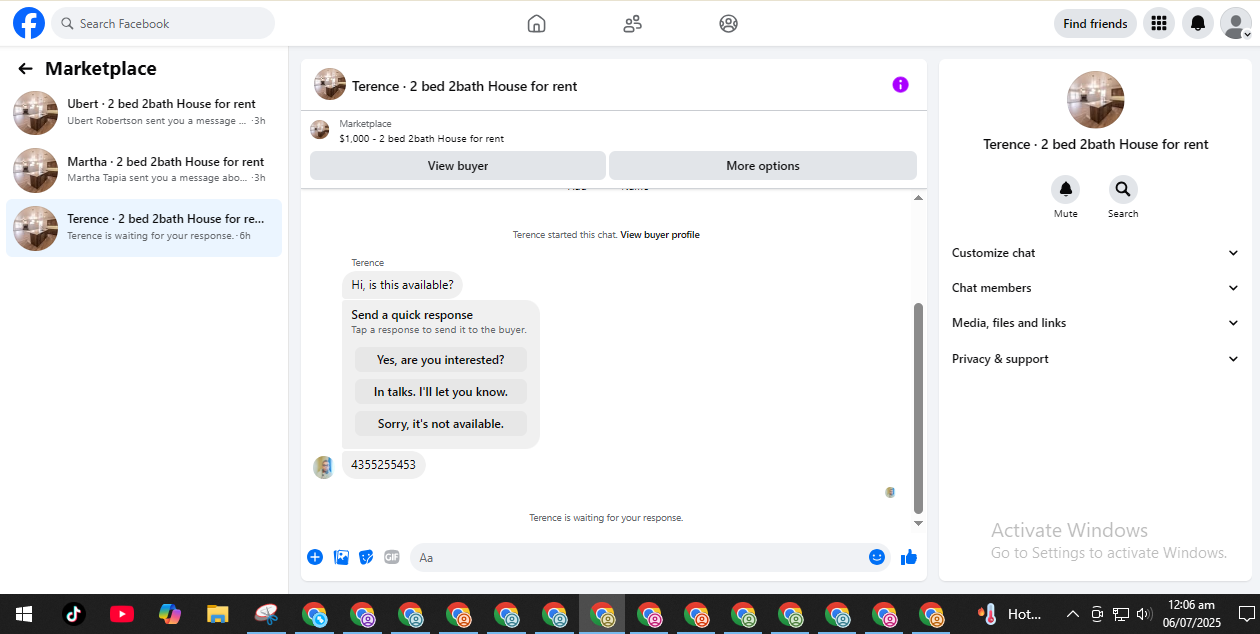Click the 'Hi, is this available?' message
Image resolution: width=1260 pixels, height=634 pixels.
[x=402, y=285]
